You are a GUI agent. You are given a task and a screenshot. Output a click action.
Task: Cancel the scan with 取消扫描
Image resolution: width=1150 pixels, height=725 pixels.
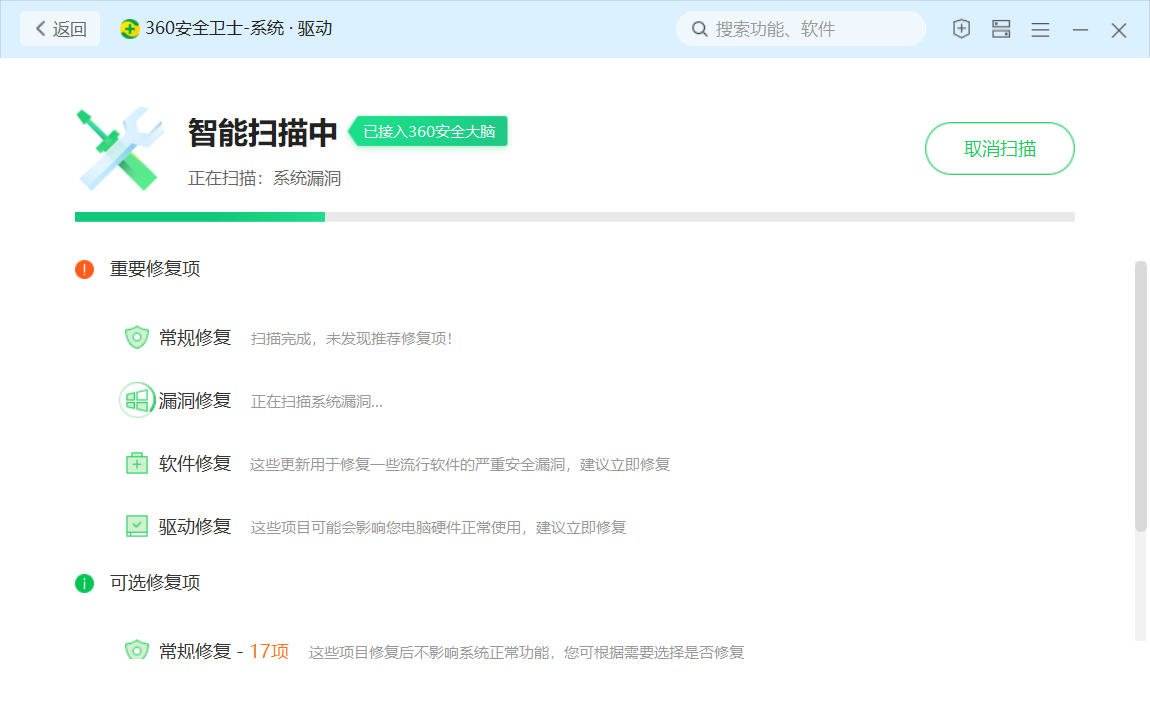tap(999, 149)
